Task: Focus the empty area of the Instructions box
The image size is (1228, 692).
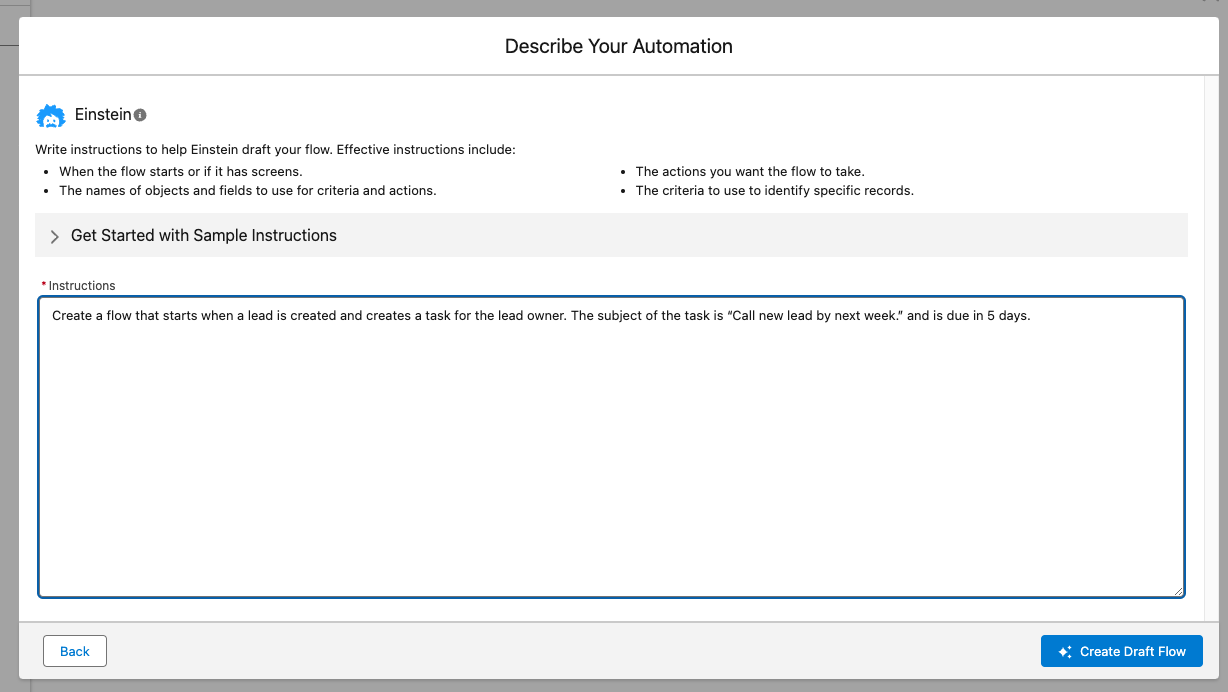Action: [611, 460]
